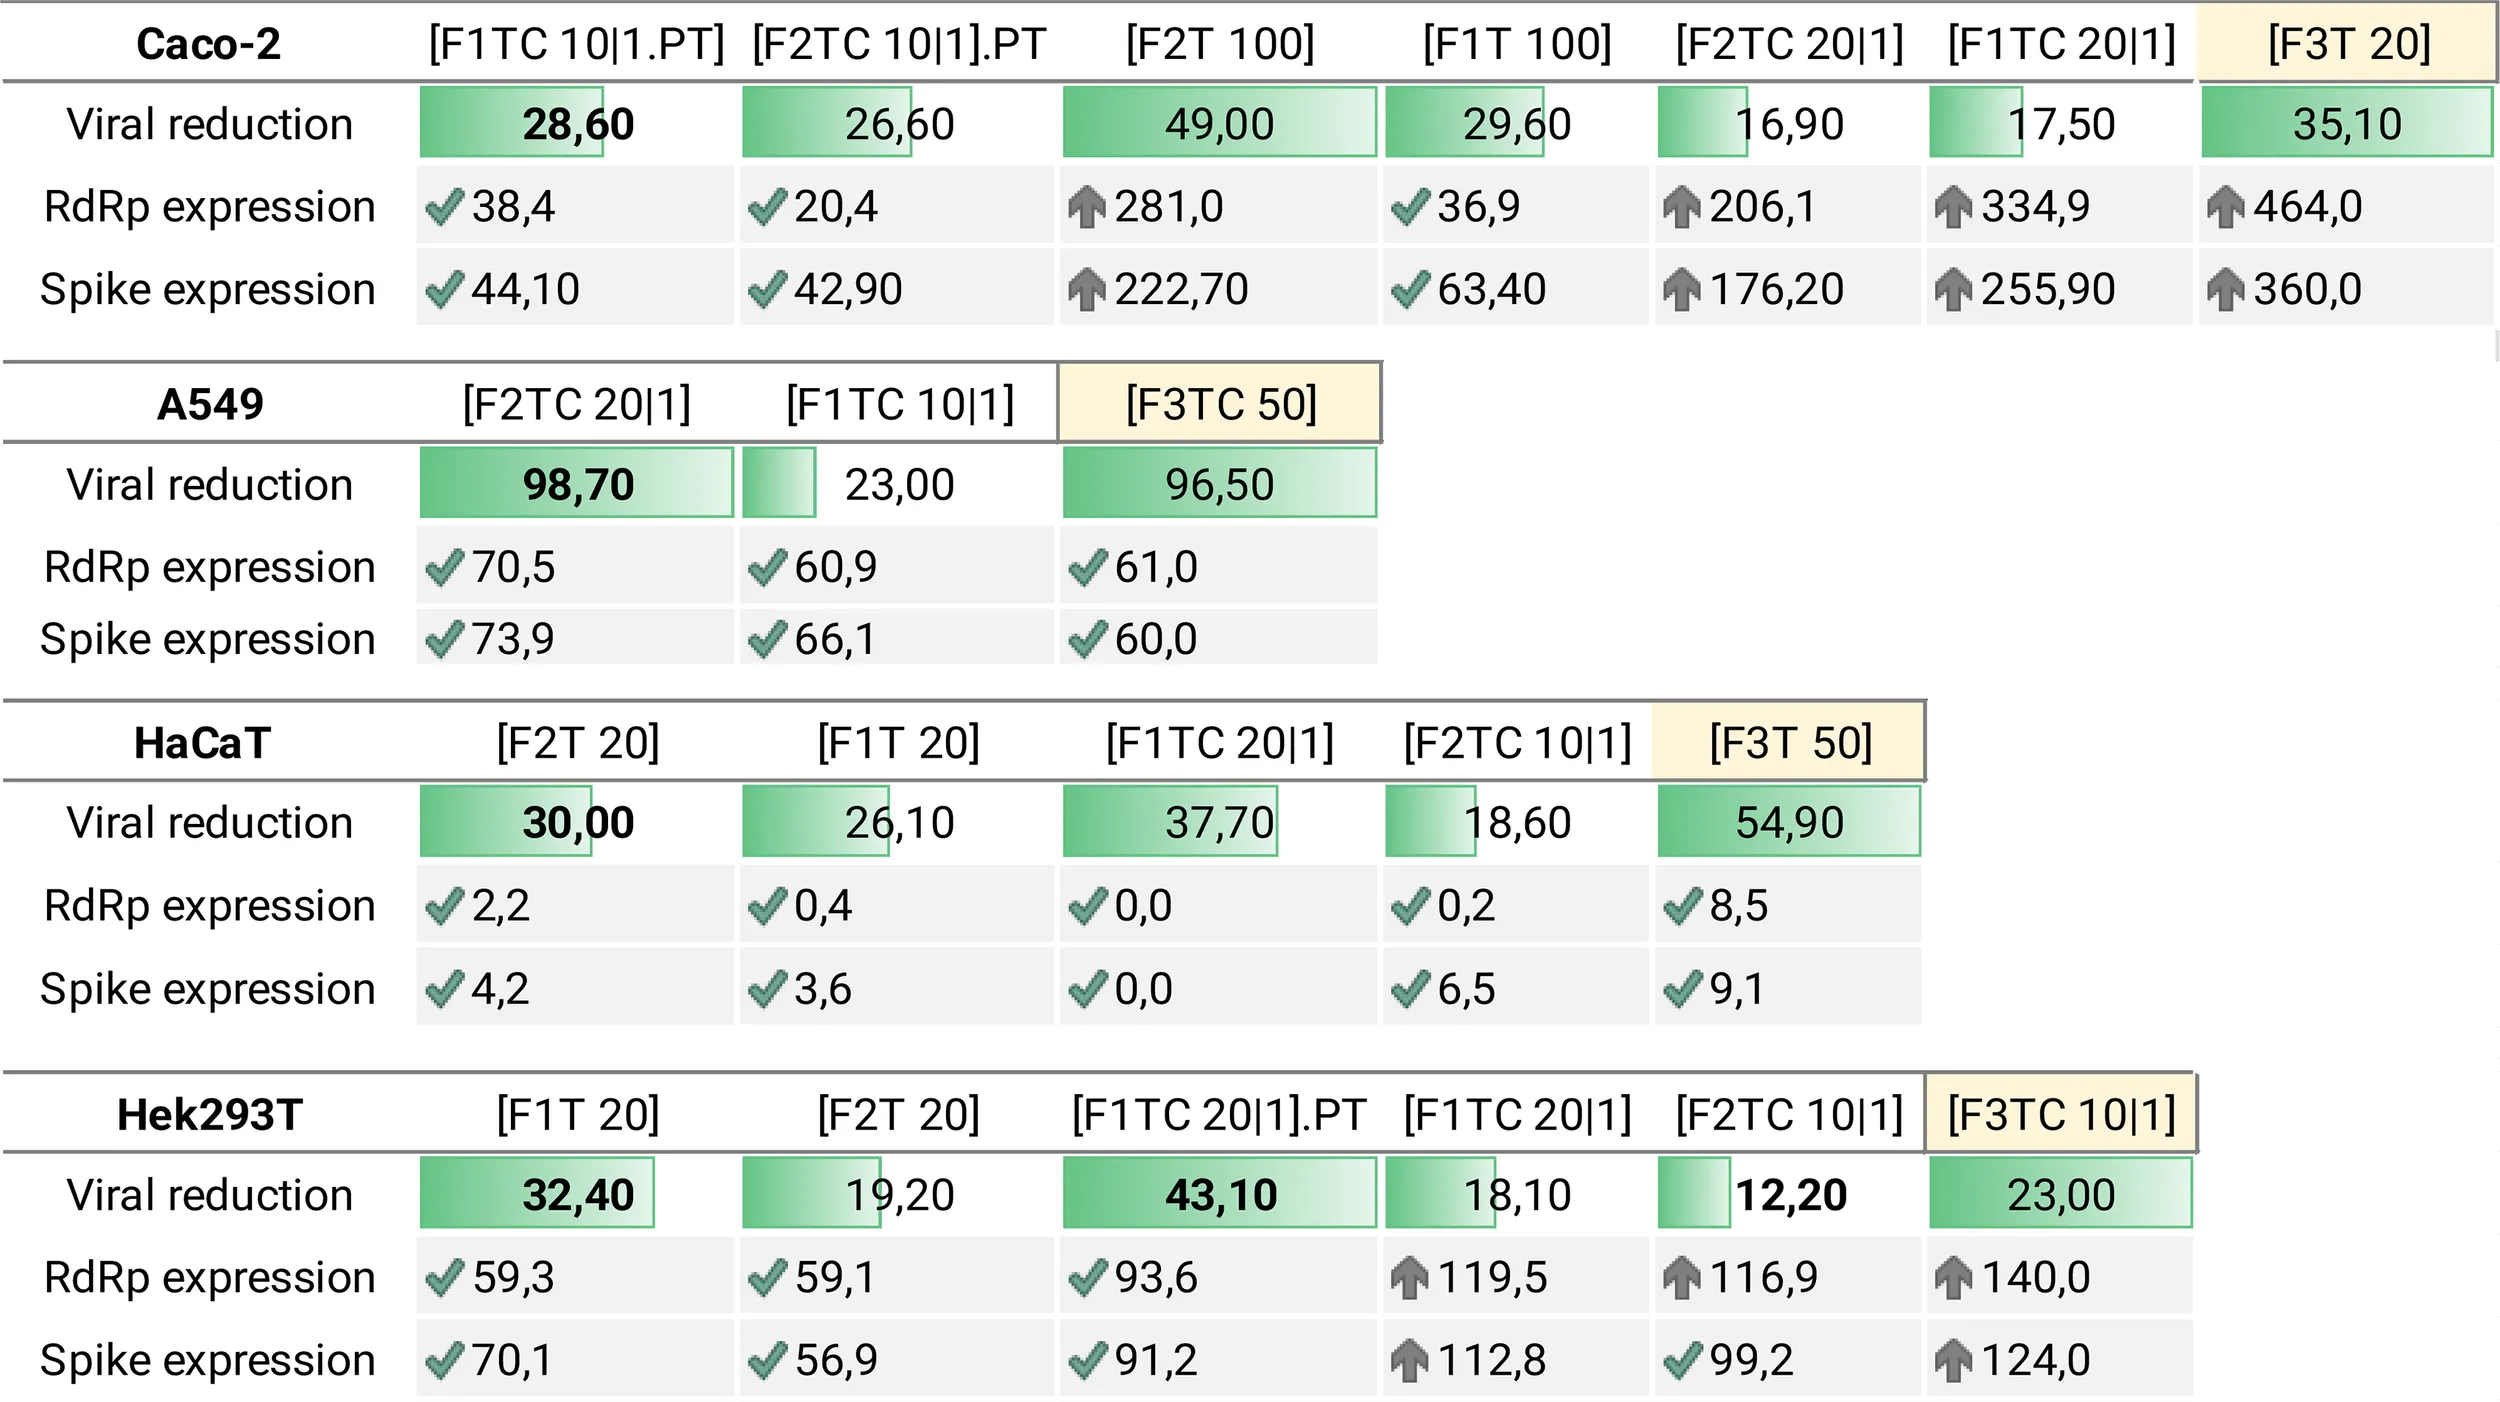The width and height of the screenshot is (2500, 1402).
Task: Select the up arrow next to 124,0
Action: coord(1954,1360)
